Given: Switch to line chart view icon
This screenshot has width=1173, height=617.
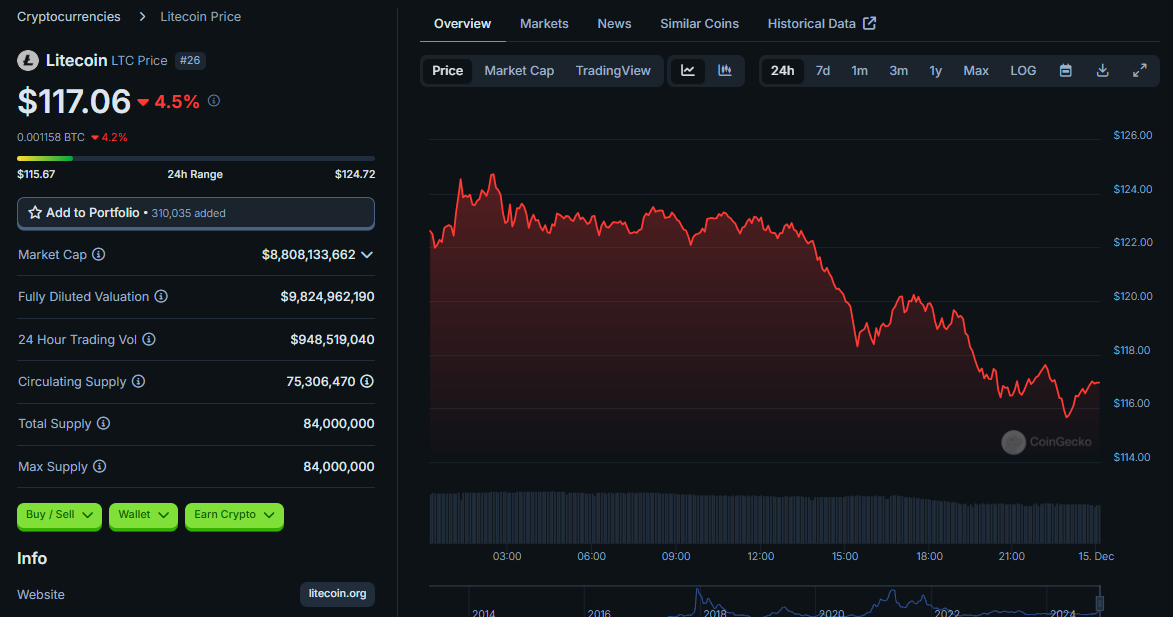Looking at the screenshot, I should coord(687,70).
